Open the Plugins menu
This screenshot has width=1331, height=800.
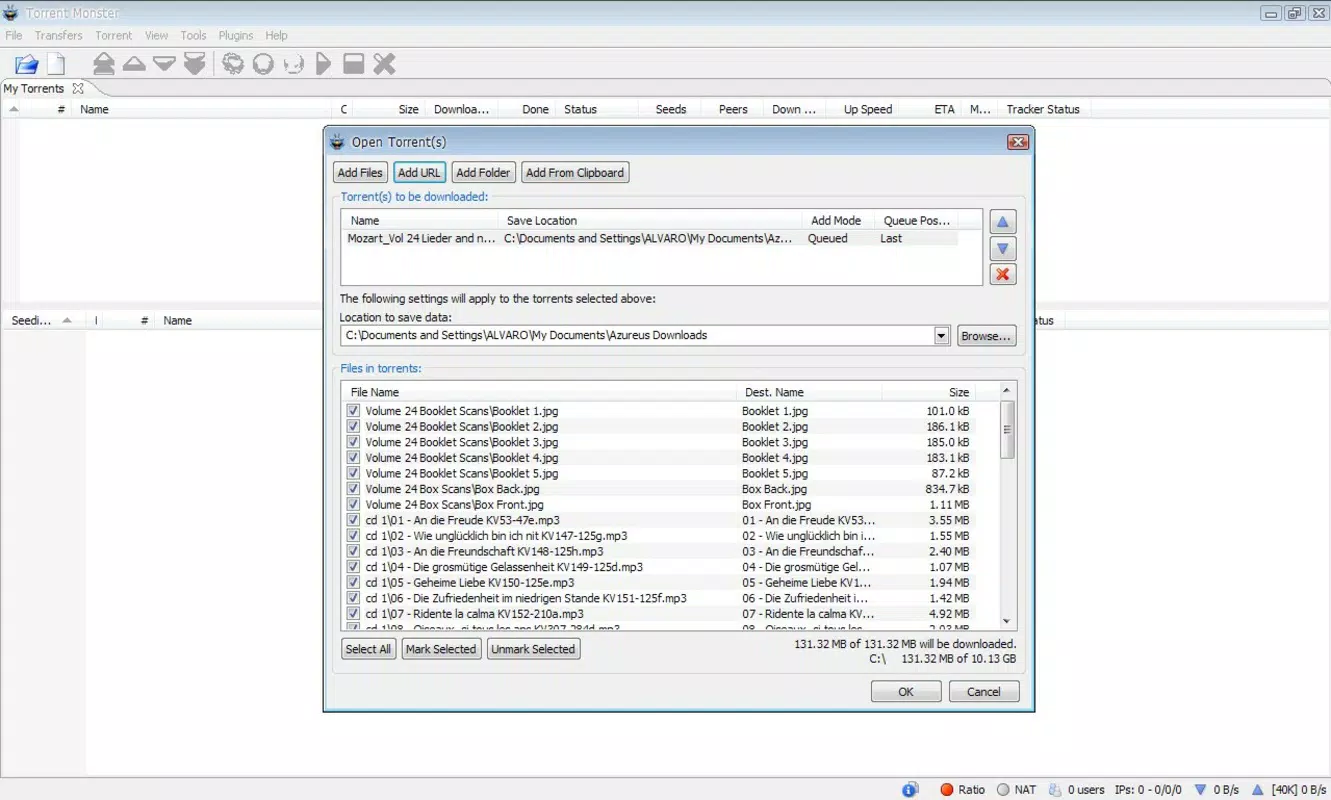pos(236,35)
